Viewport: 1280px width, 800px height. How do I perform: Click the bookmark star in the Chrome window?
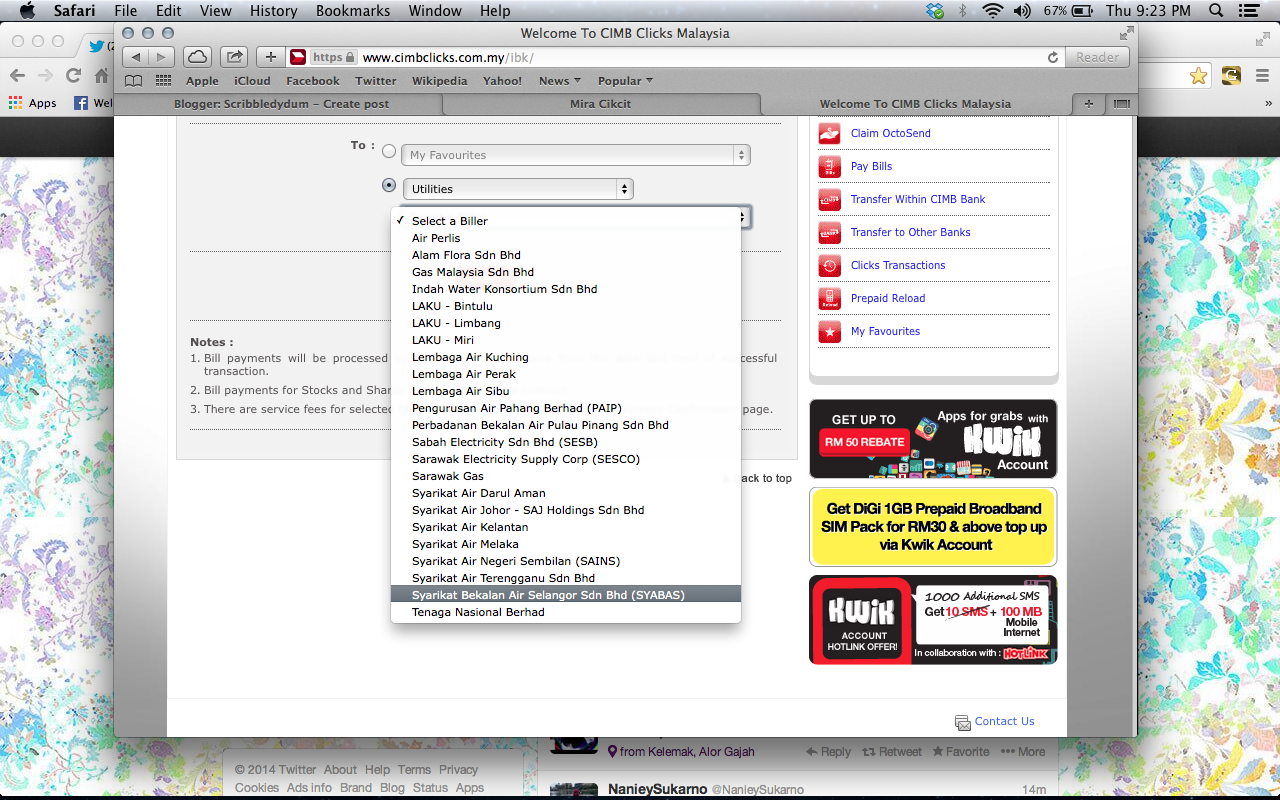click(x=1198, y=75)
